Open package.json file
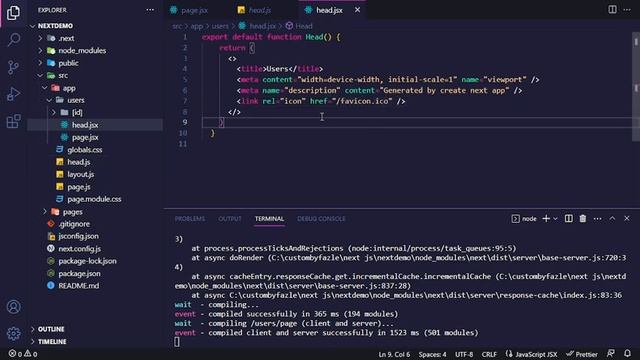This screenshot has width=640, height=360. tap(79, 273)
